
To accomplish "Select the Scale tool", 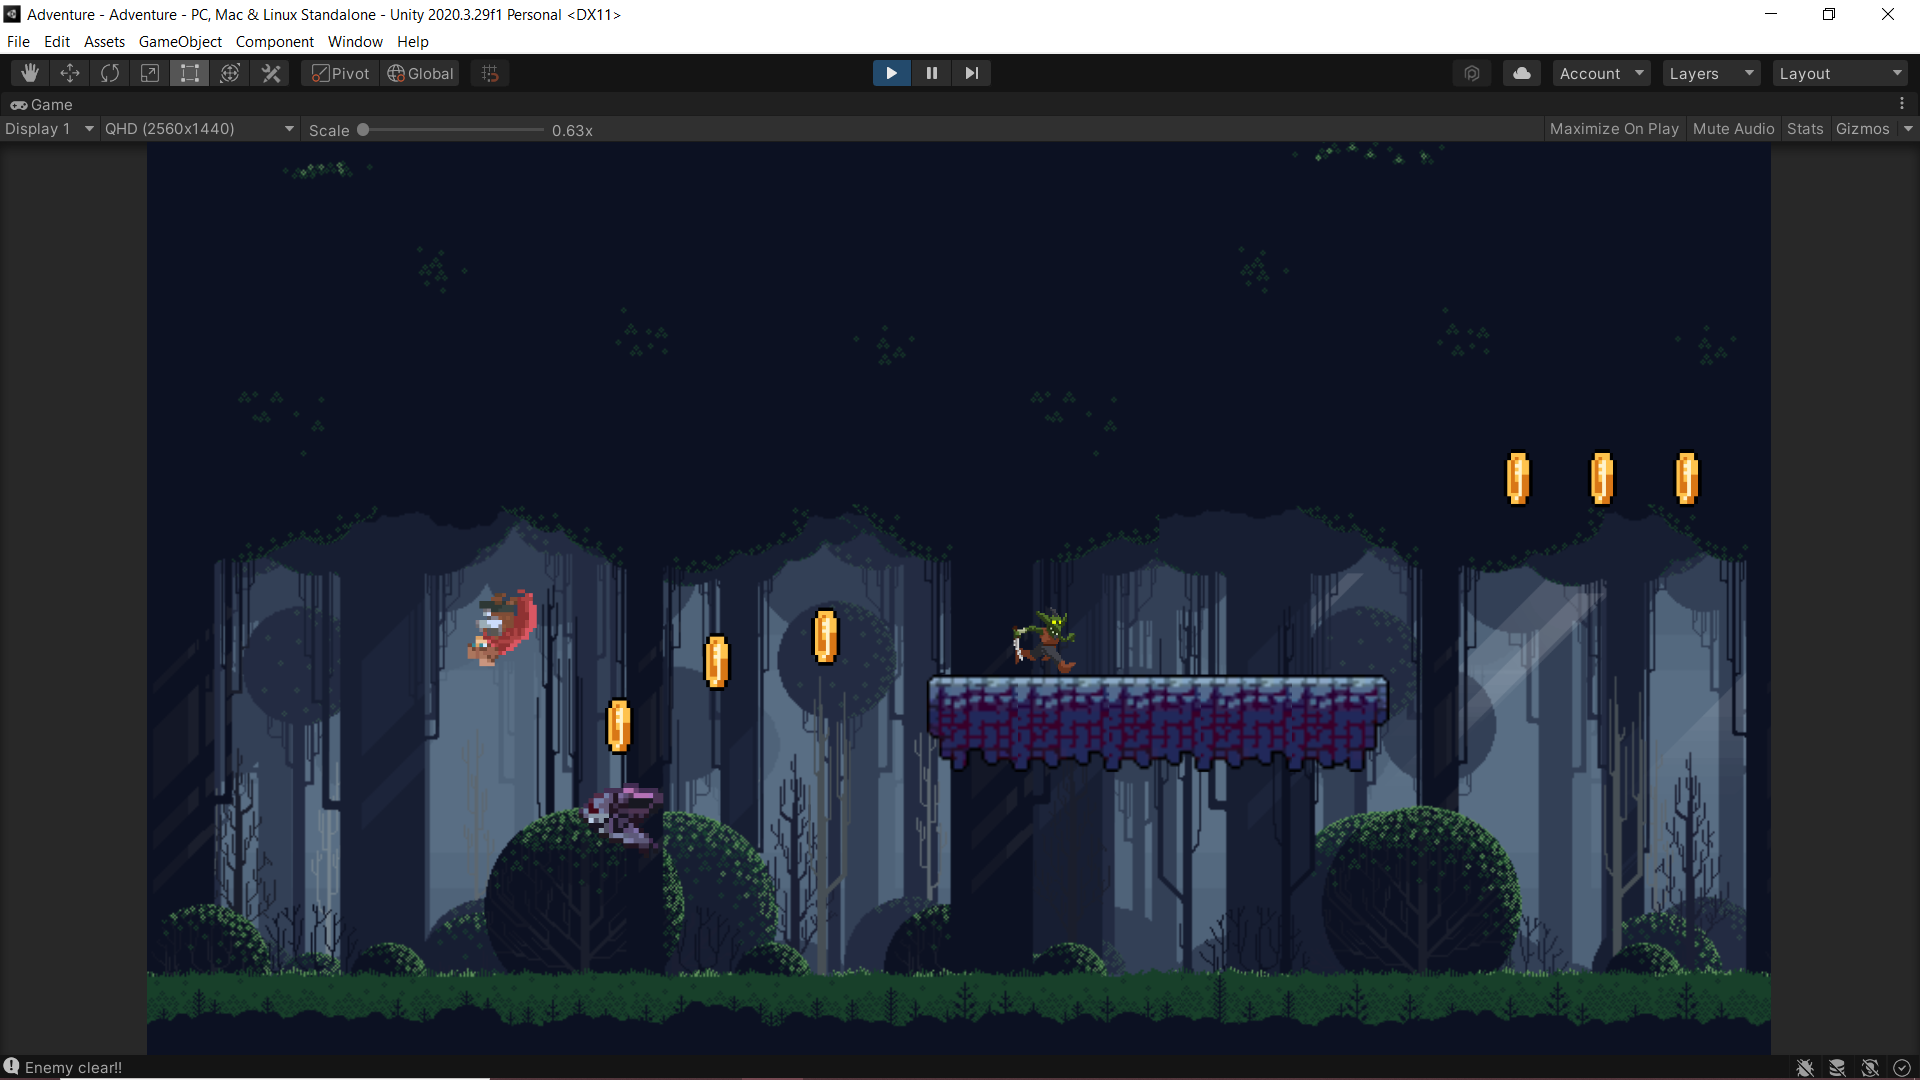I will click(149, 72).
